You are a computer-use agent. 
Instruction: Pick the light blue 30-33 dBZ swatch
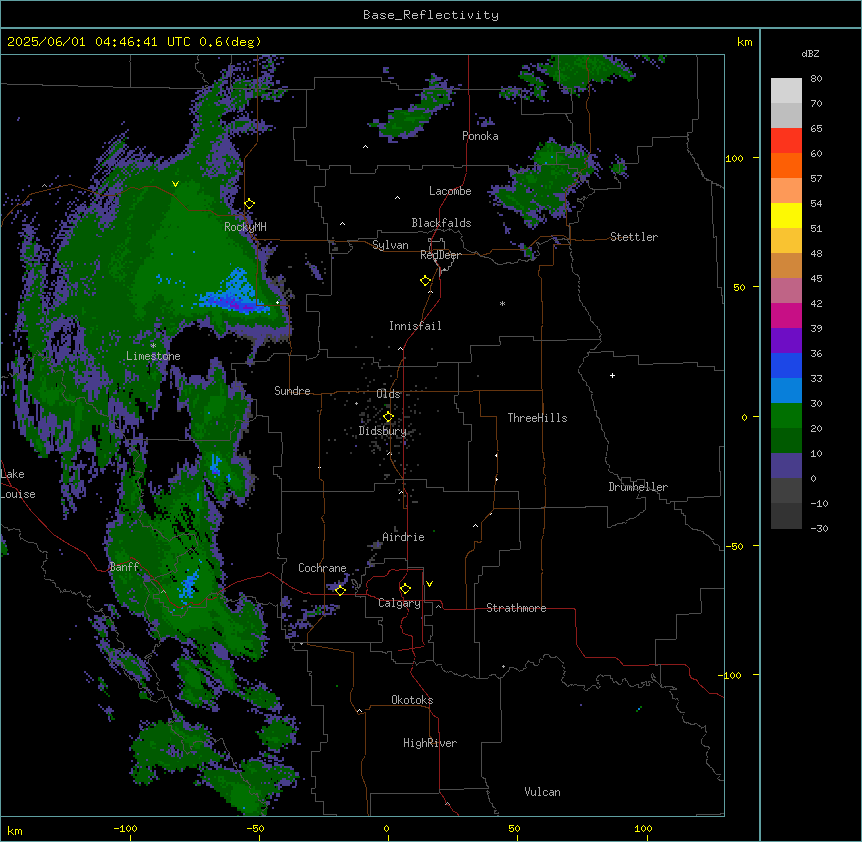tap(786, 391)
